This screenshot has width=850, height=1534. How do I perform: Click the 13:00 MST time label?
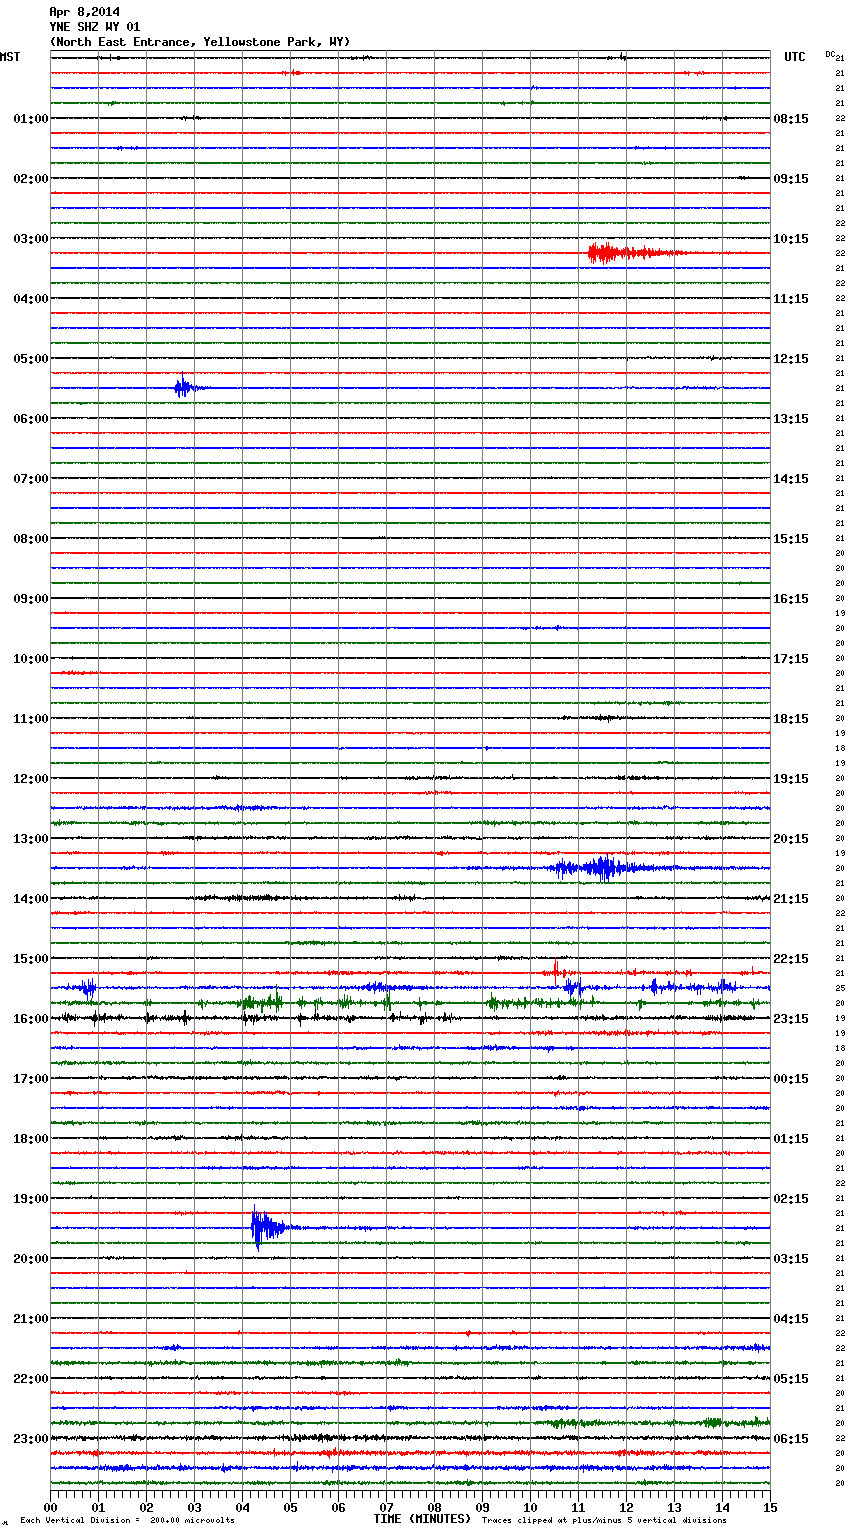pos(31,839)
